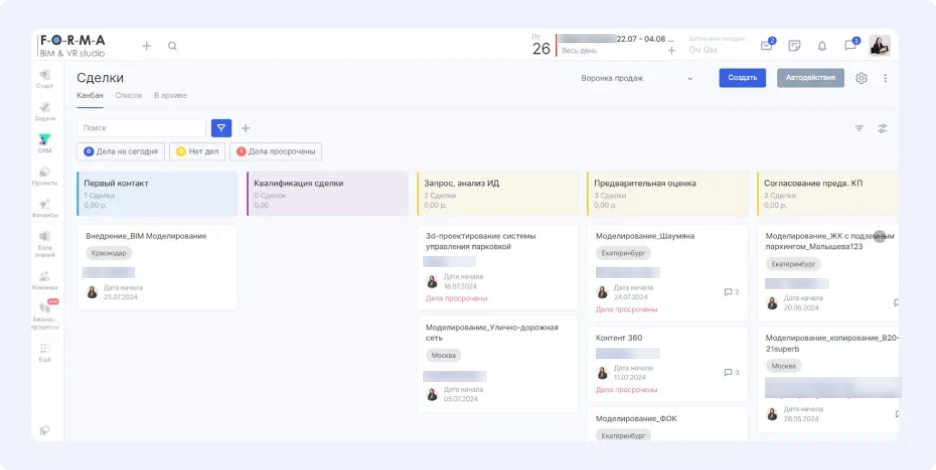Expand the 'Воронка продаж' dropdown
936x470 pixels.
tap(637, 78)
